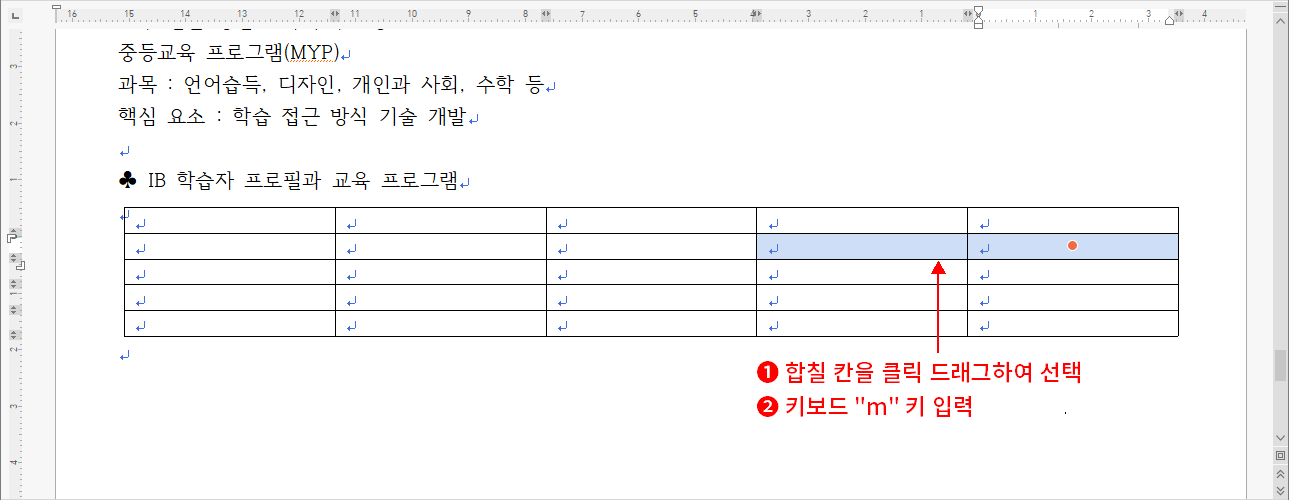Click the top-left cell of the table
The image size is (1289, 500).
[230, 221]
